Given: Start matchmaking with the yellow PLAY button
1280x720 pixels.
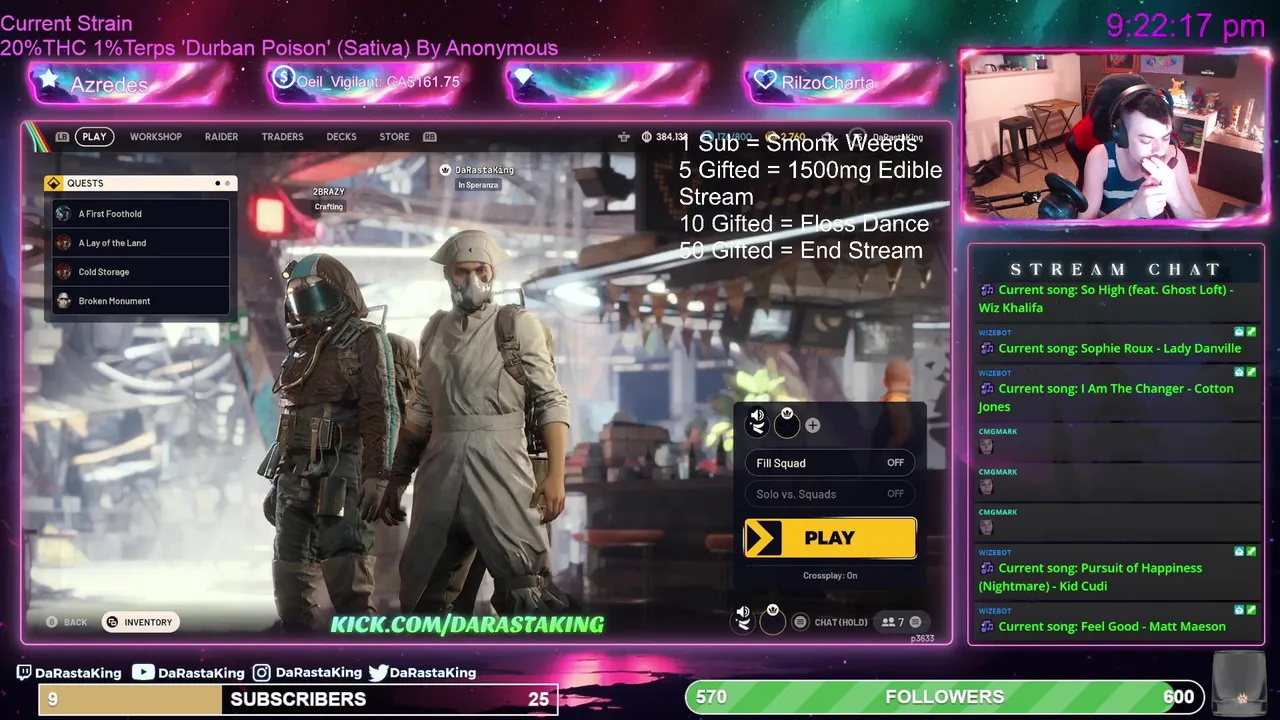Looking at the screenshot, I should [830, 538].
